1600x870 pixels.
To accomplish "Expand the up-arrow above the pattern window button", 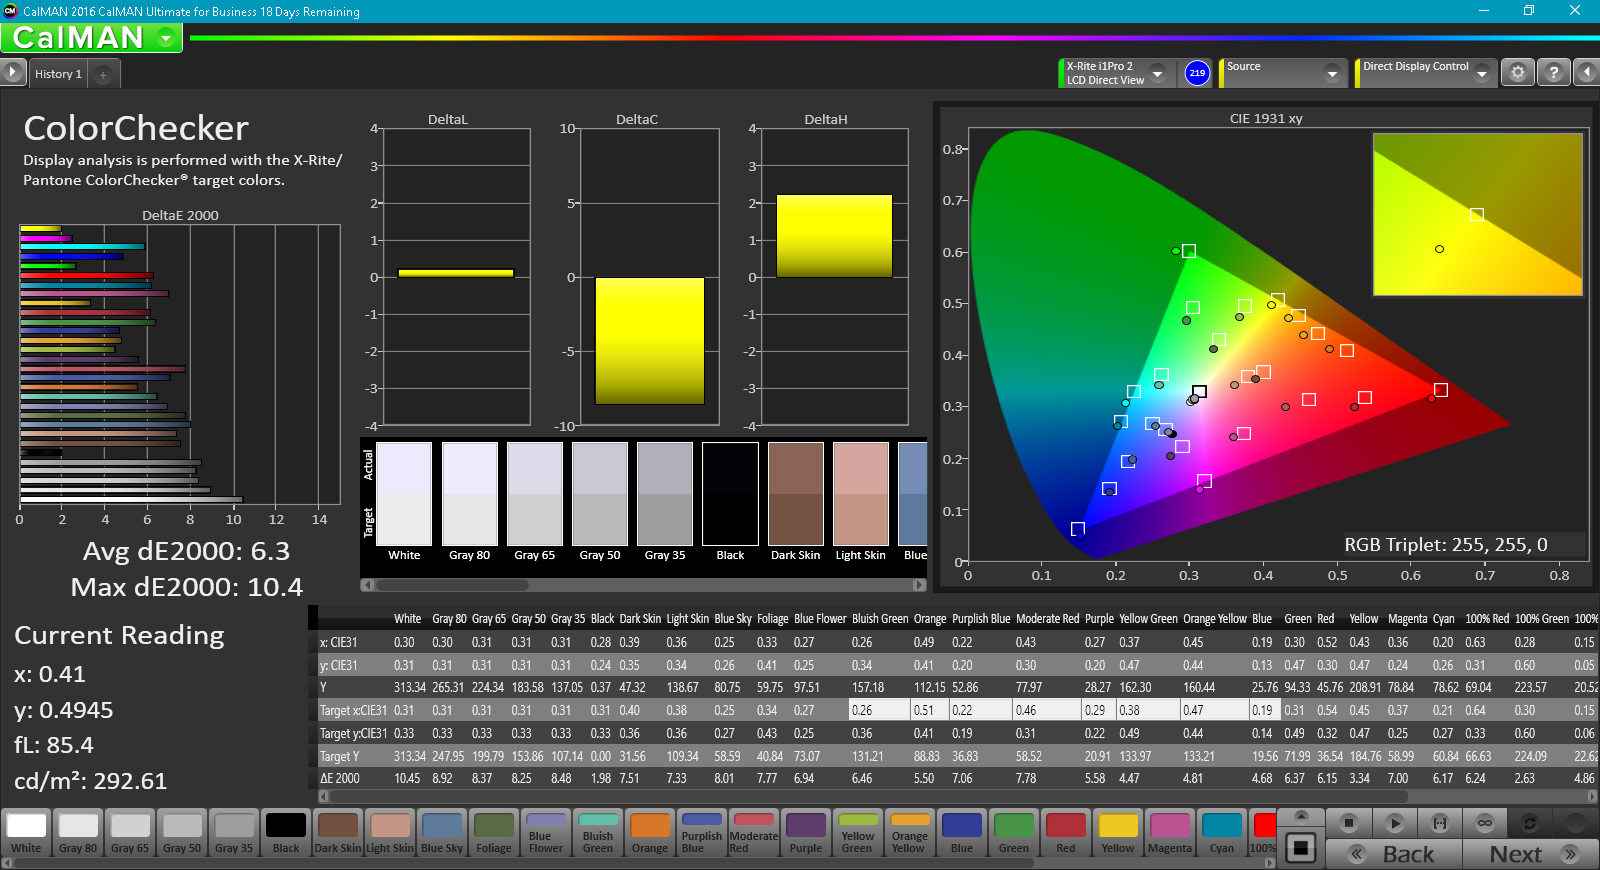I will coord(1301,816).
